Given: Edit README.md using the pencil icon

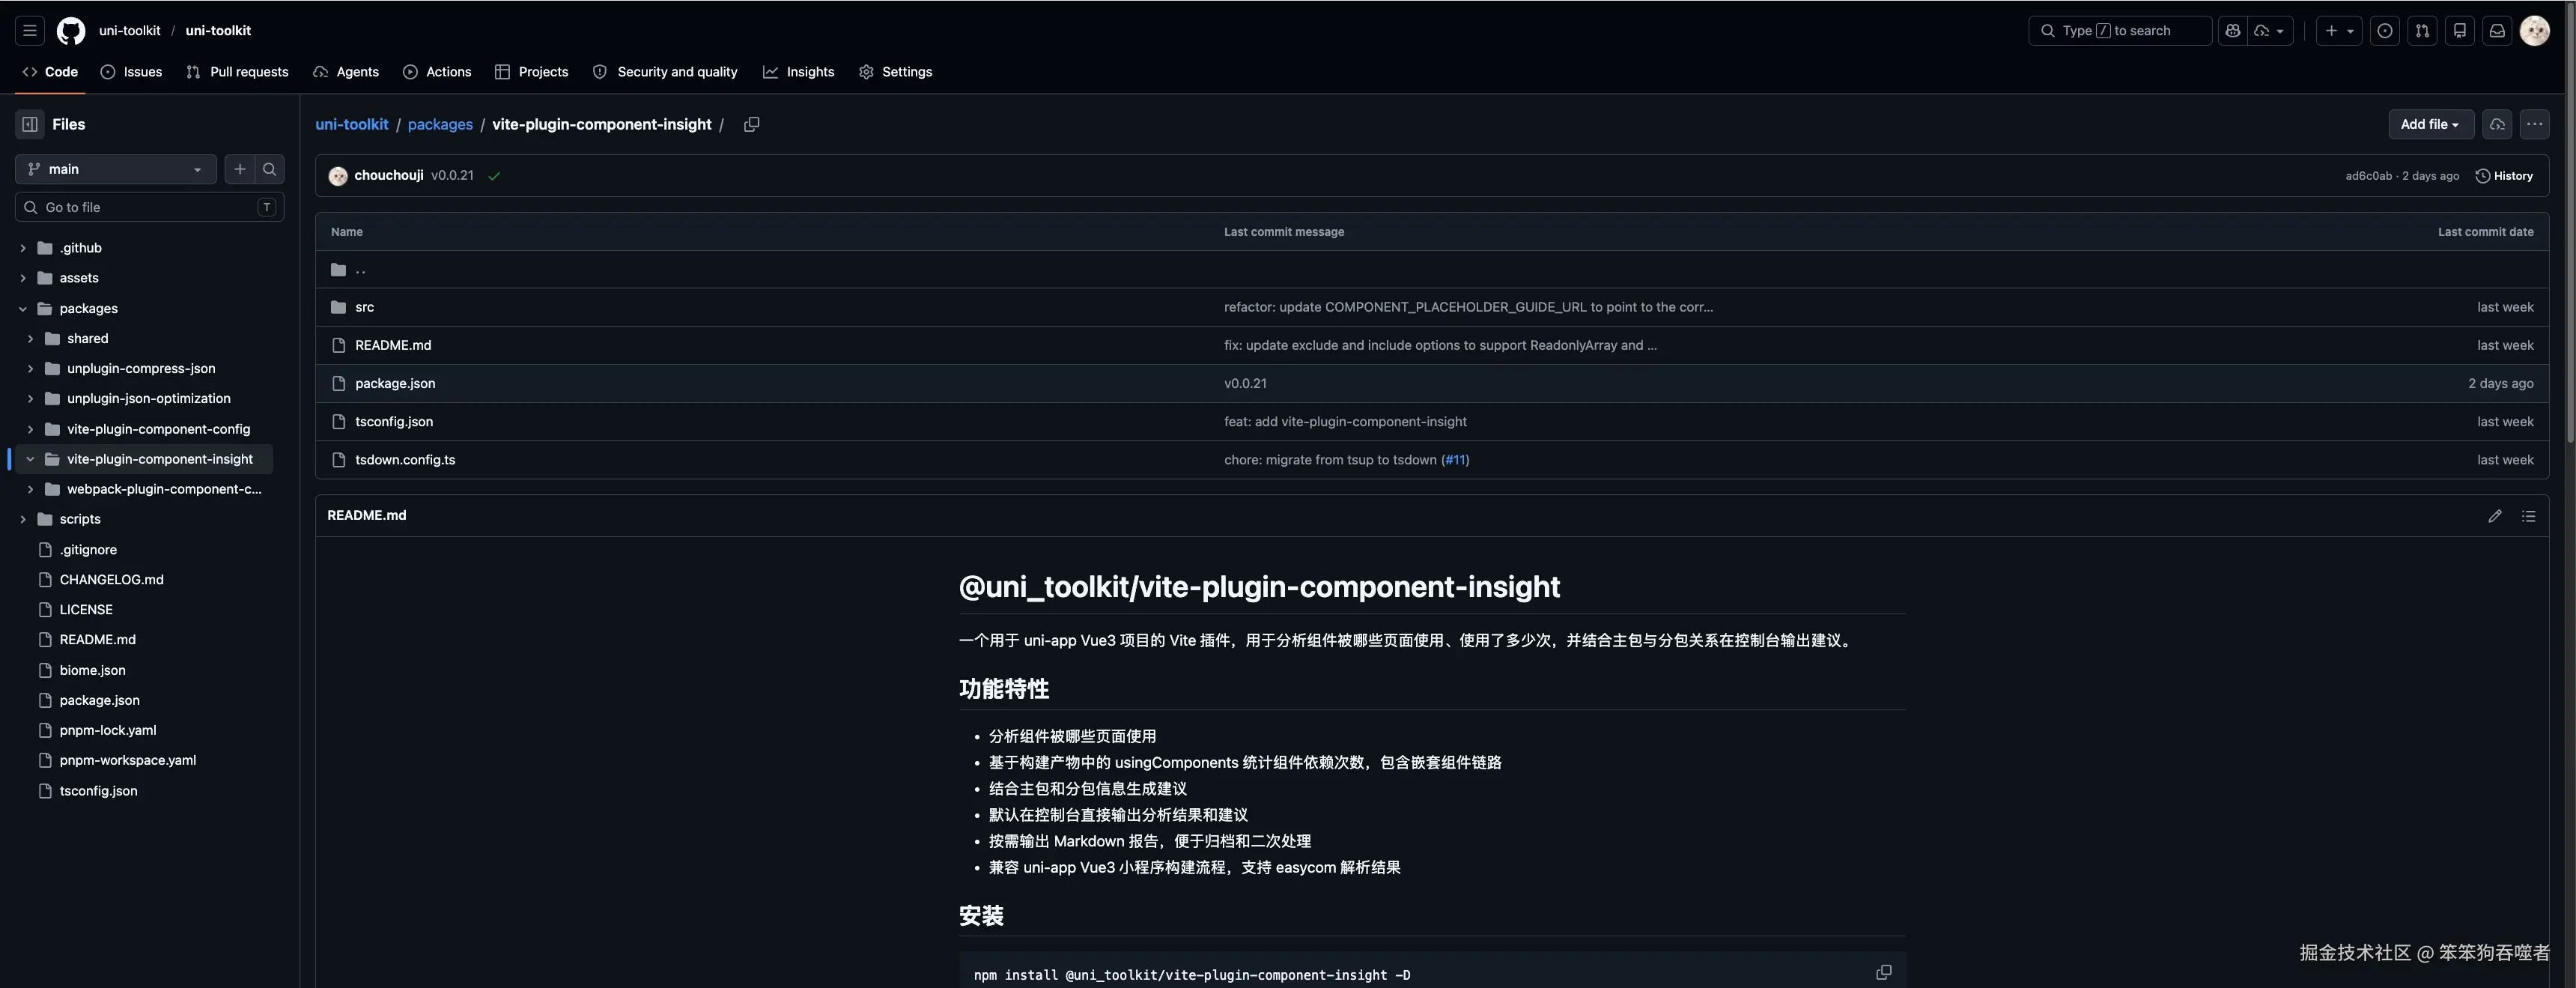Looking at the screenshot, I should (2495, 516).
